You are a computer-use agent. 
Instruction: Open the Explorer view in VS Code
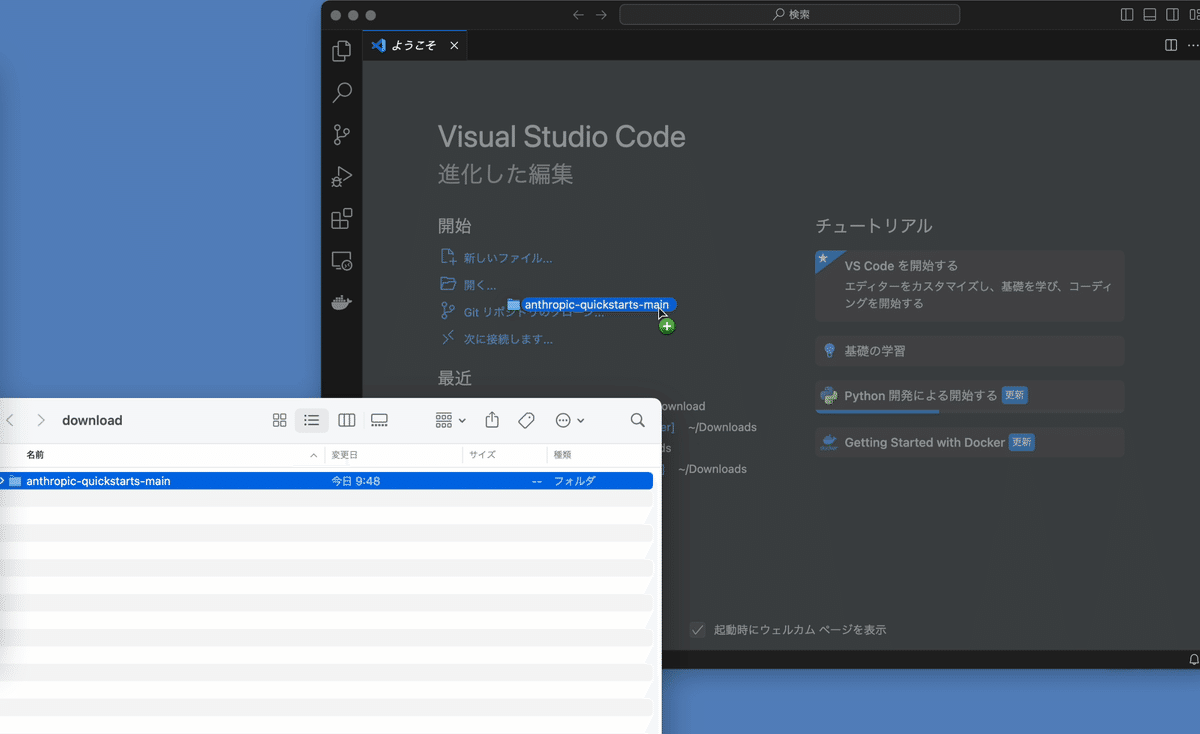click(342, 51)
